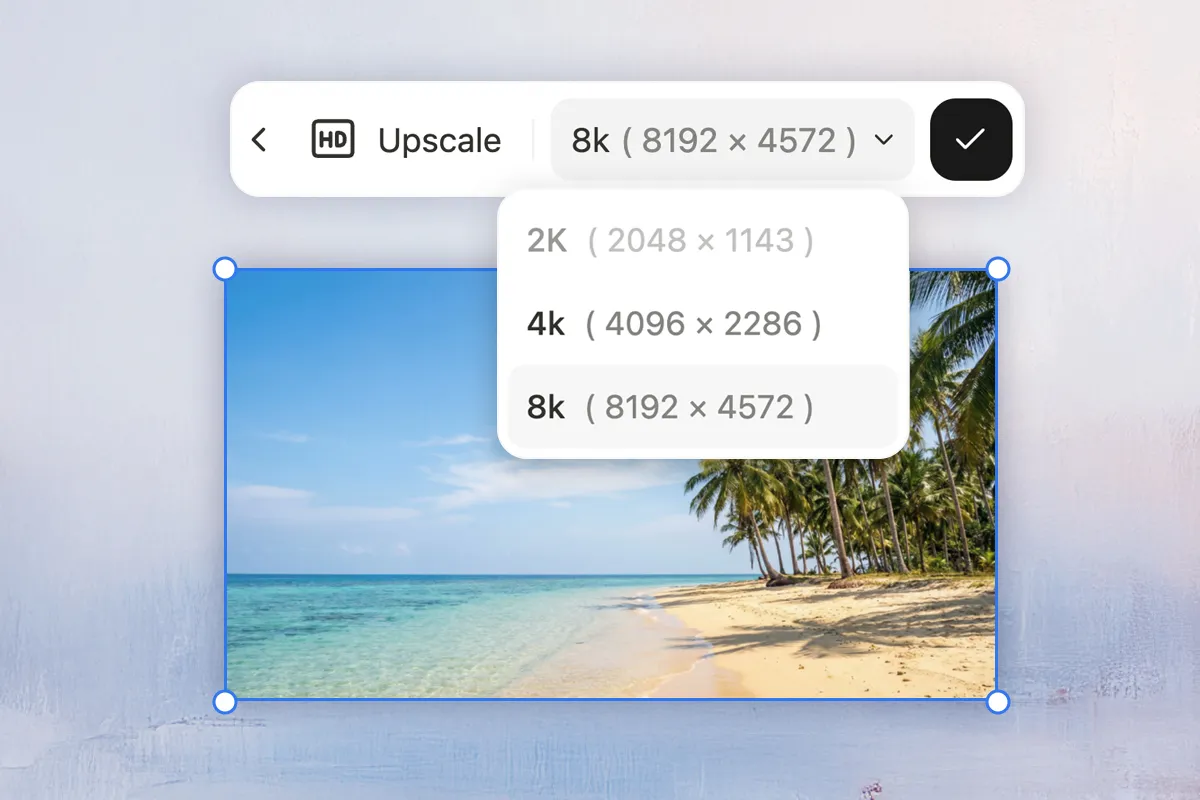Image resolution: width=1200 pixels, height=800 pixels.
Task: Open the 8k resolution dropdown
Action: pos(714,141)
